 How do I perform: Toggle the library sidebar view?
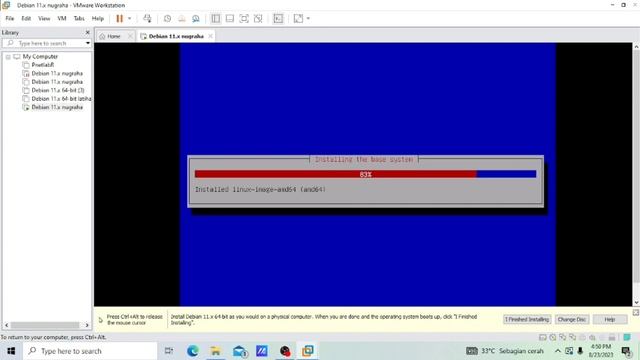216,18
